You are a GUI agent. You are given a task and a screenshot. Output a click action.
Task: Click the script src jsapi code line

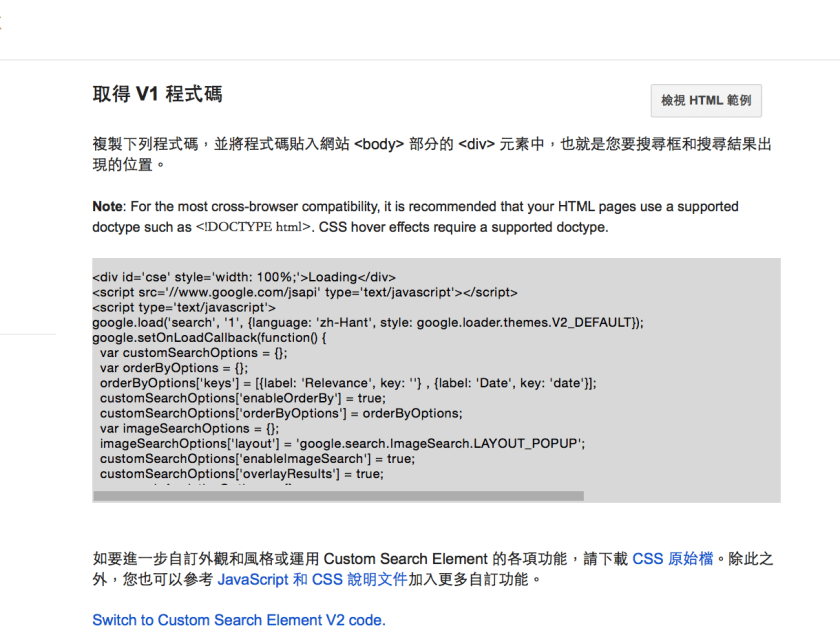(305, 292)
